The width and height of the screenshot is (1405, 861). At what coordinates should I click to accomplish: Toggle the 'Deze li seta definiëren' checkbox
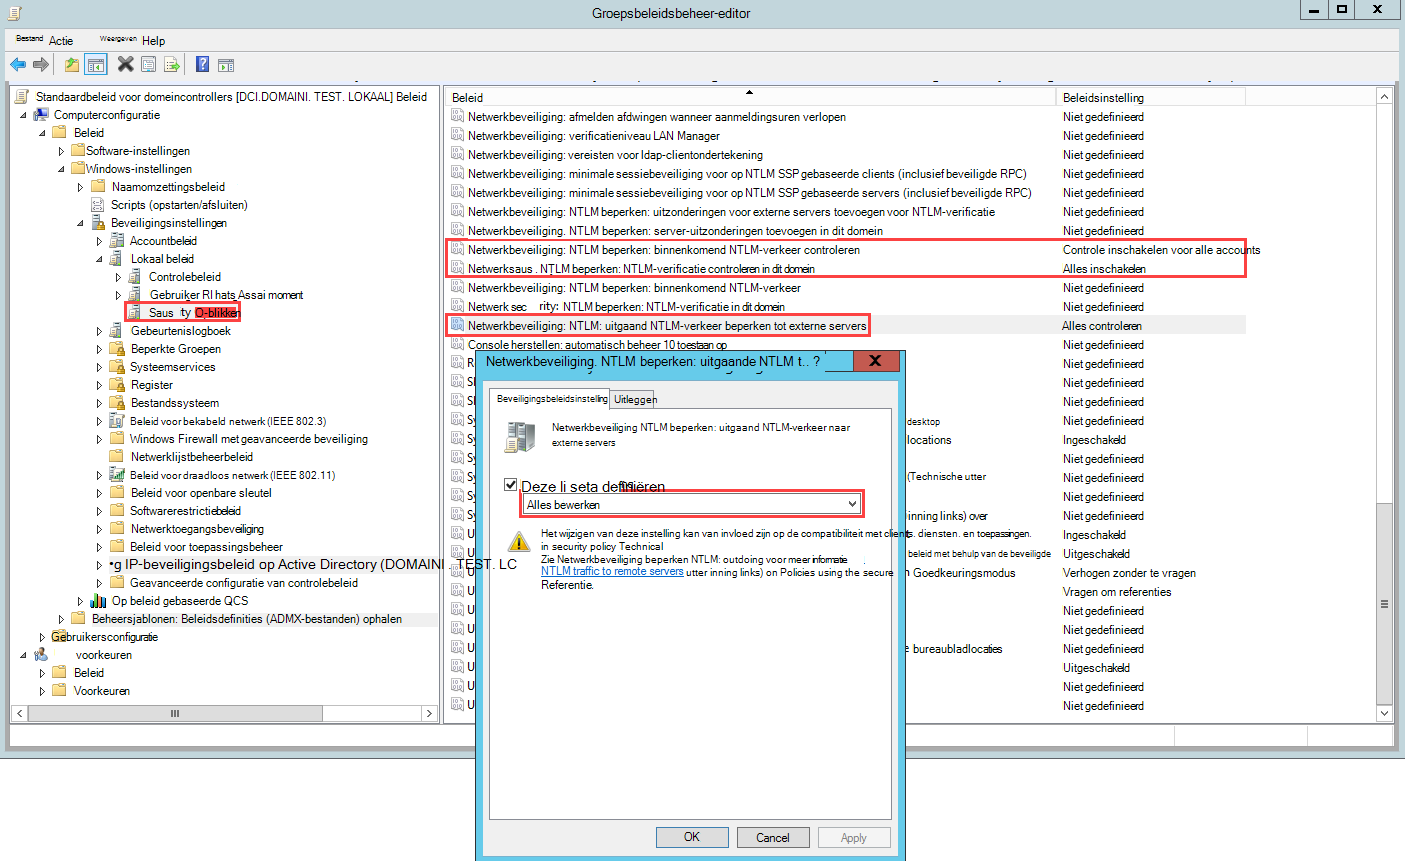pos(510,485)
